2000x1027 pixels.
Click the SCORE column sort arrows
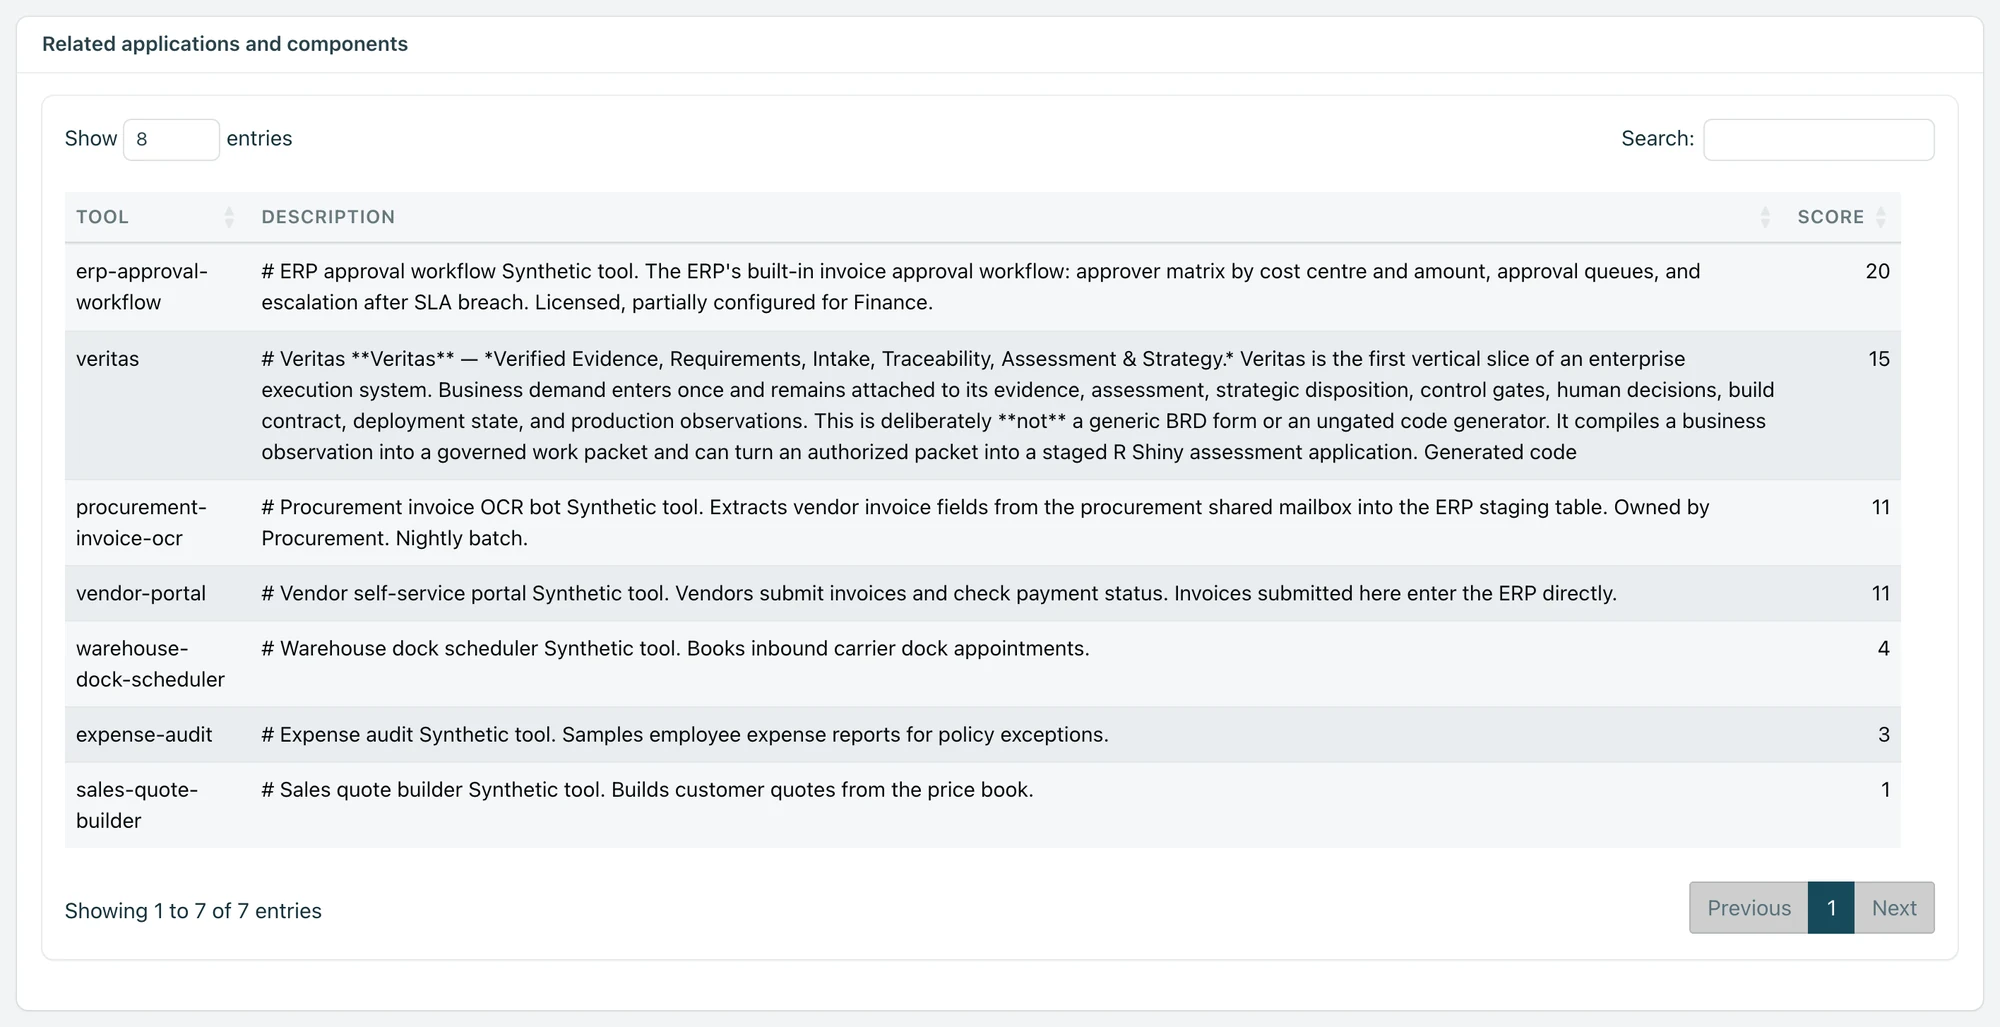[1881, 217]
